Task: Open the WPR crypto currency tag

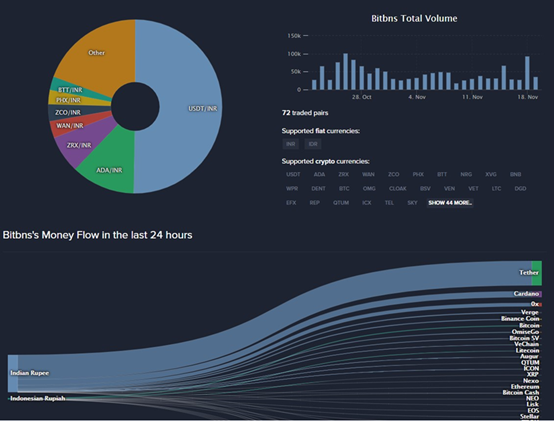Action: (292, 189)
